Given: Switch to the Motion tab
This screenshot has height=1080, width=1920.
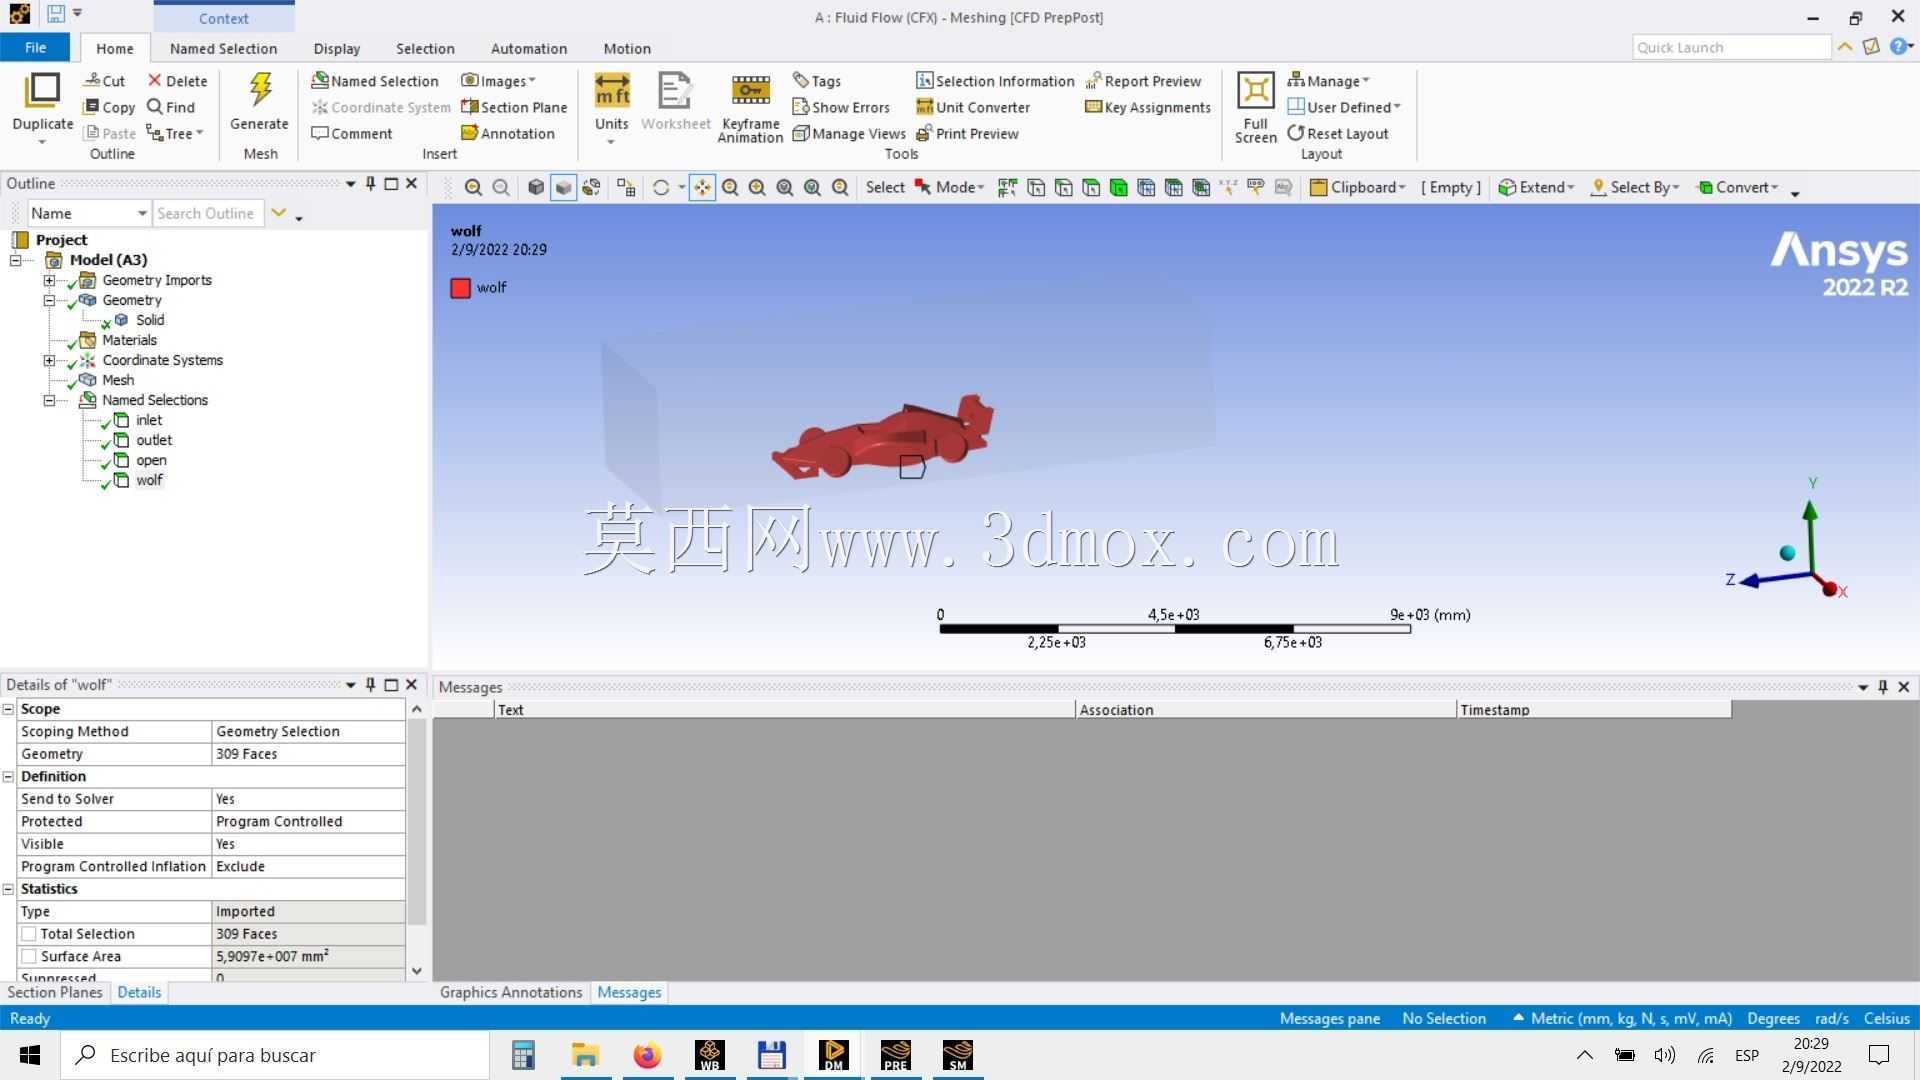Looking at the screenshot, I should click(627, 48).
